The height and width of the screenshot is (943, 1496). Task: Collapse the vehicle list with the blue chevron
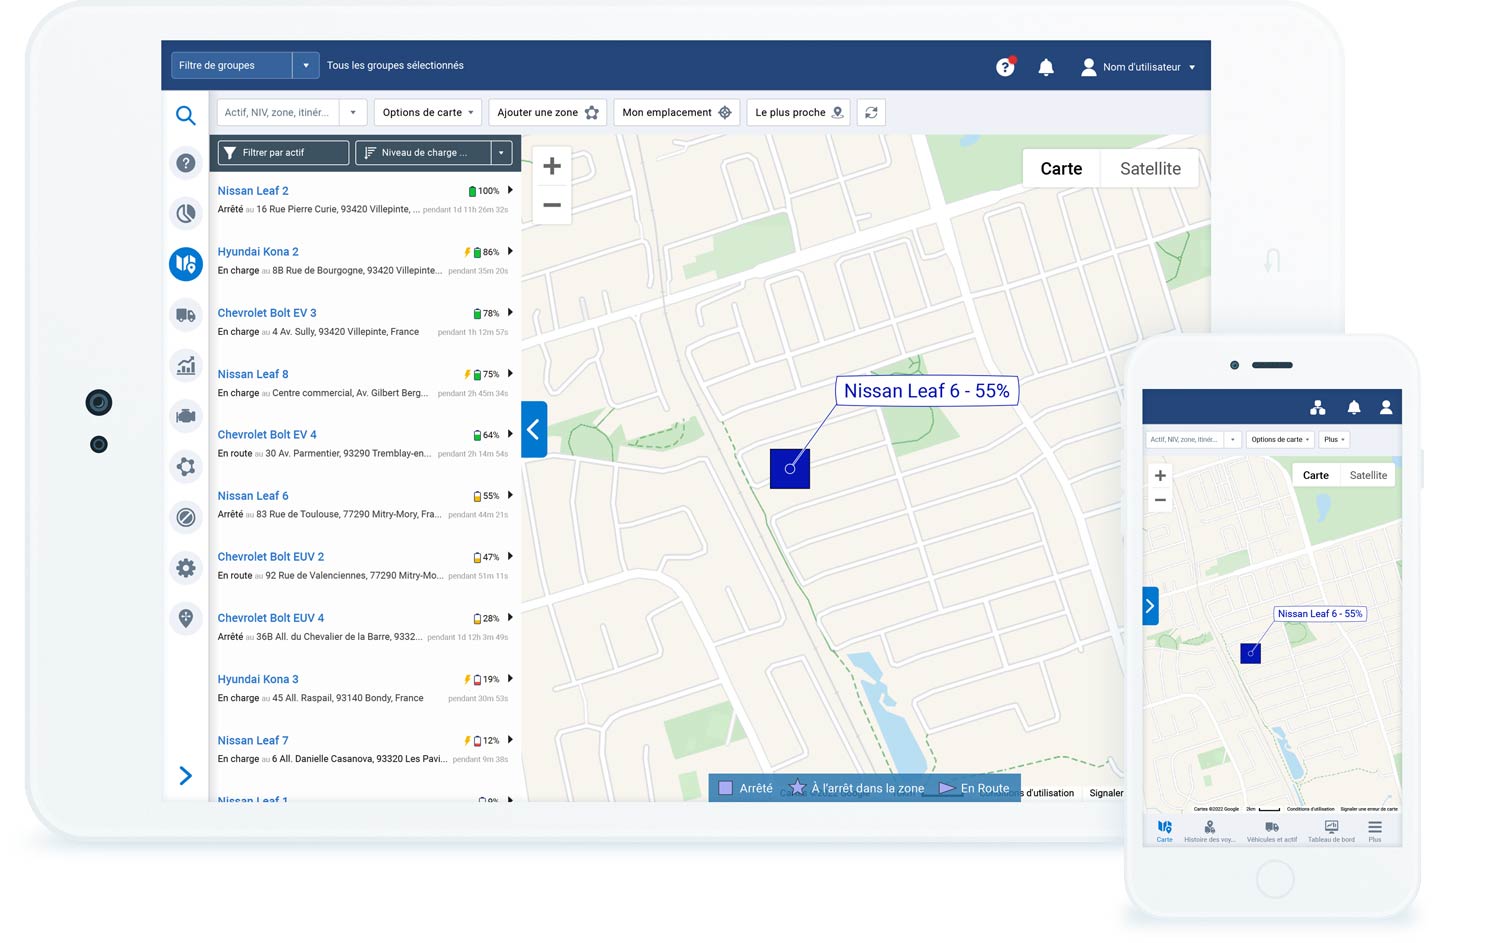[533, 430]
